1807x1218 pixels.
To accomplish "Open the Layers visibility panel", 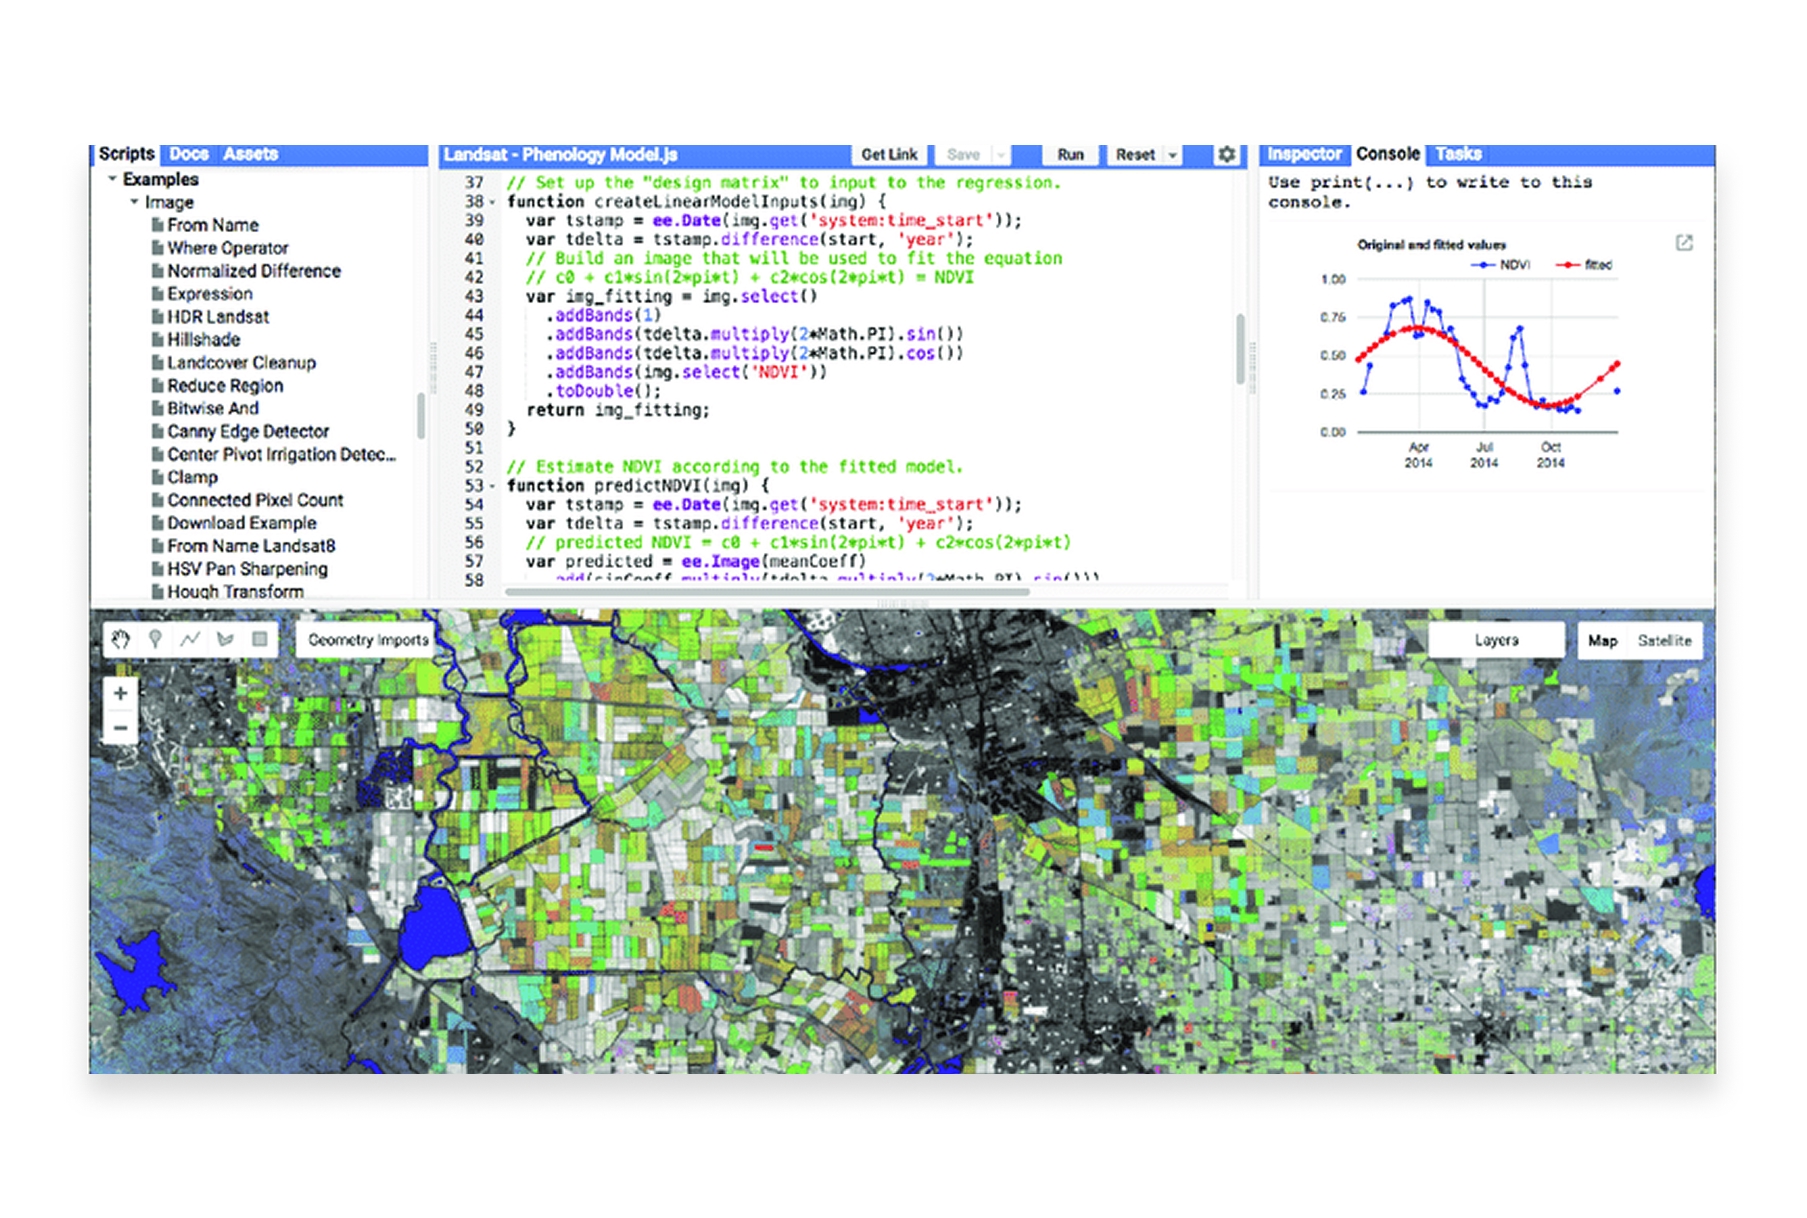I will coord(1496,639).
